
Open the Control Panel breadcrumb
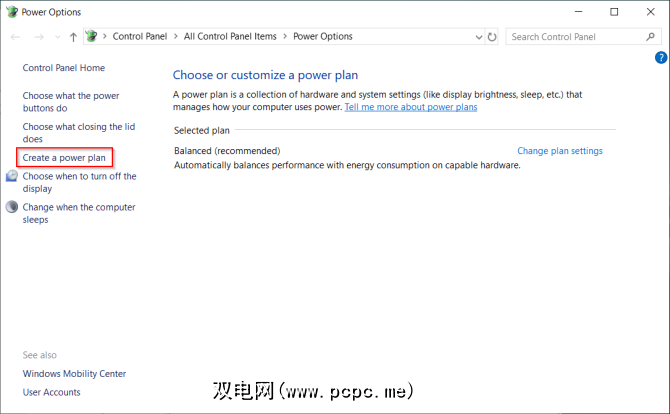[x=140, y=37]
